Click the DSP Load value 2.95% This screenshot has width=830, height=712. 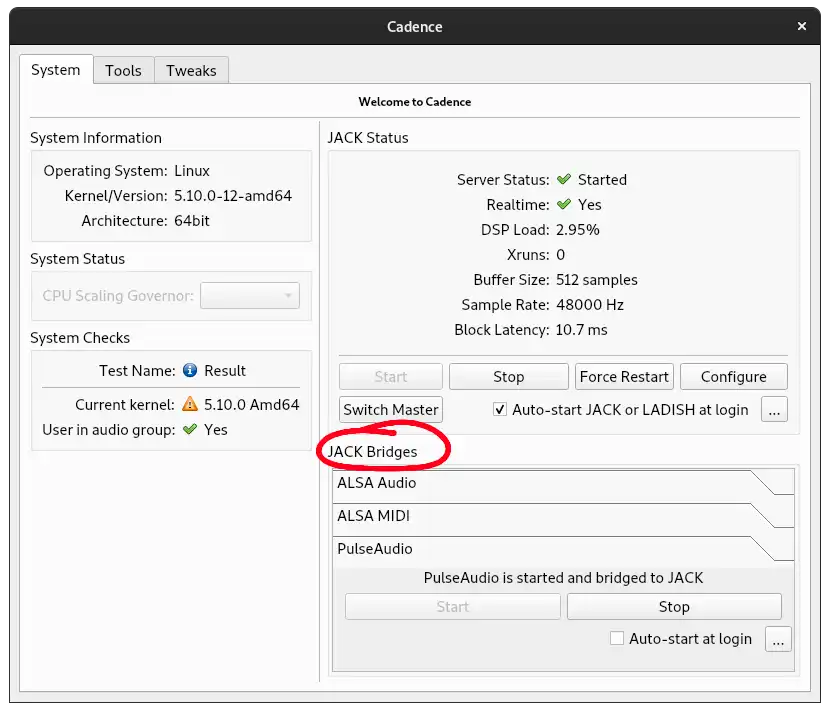click(578, 229)
